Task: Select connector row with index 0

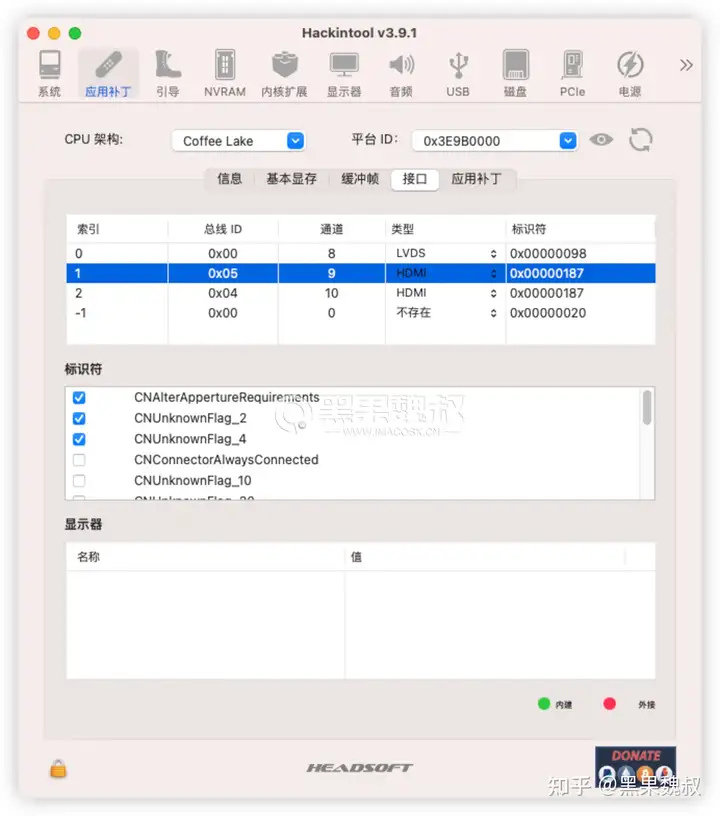Action: (x=361, y=253)
